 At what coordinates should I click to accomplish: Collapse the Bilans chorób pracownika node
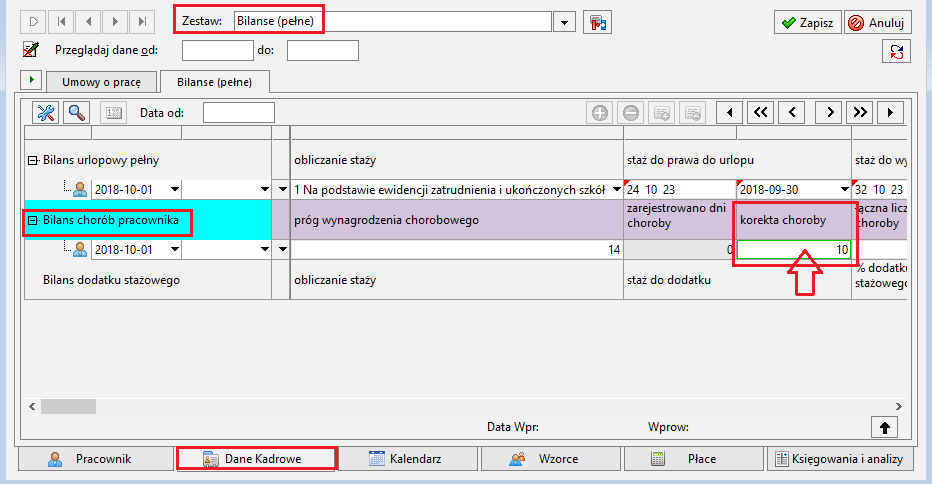coord(33,221)
